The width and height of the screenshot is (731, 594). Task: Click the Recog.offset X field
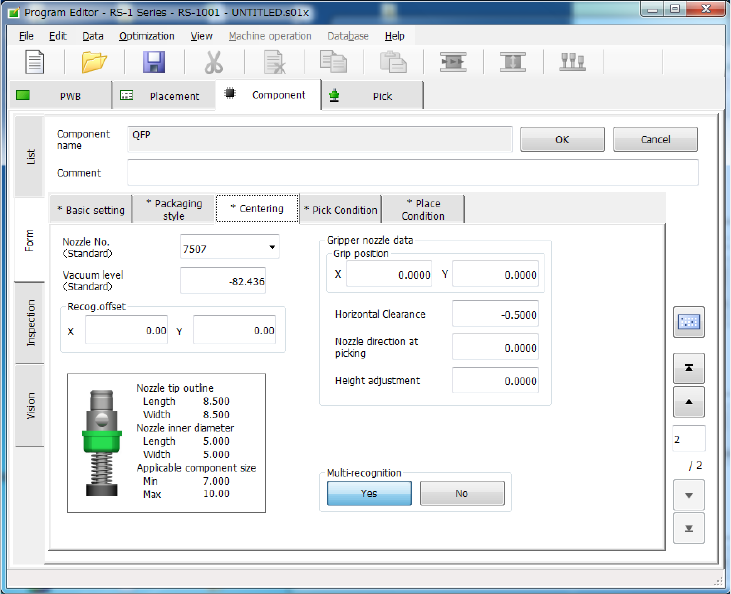(126, 330)
